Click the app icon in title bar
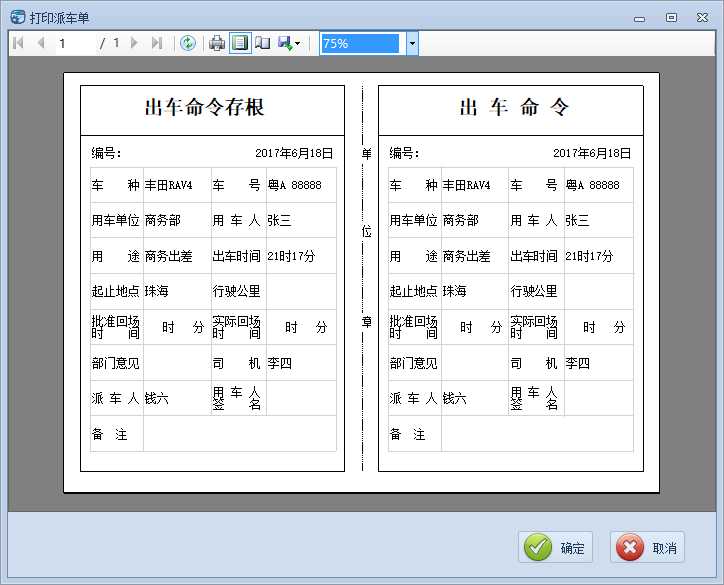The height and width of the screenshot is (585, 724). pos(18,18)
